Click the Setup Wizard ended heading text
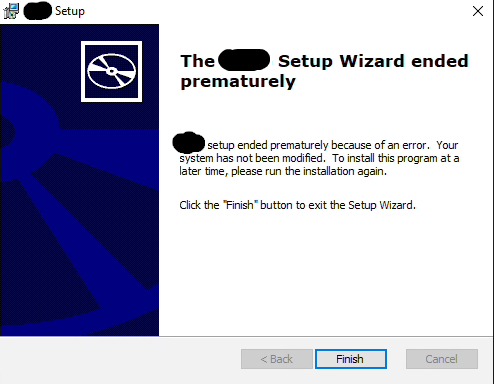 [x=373, y=61]
